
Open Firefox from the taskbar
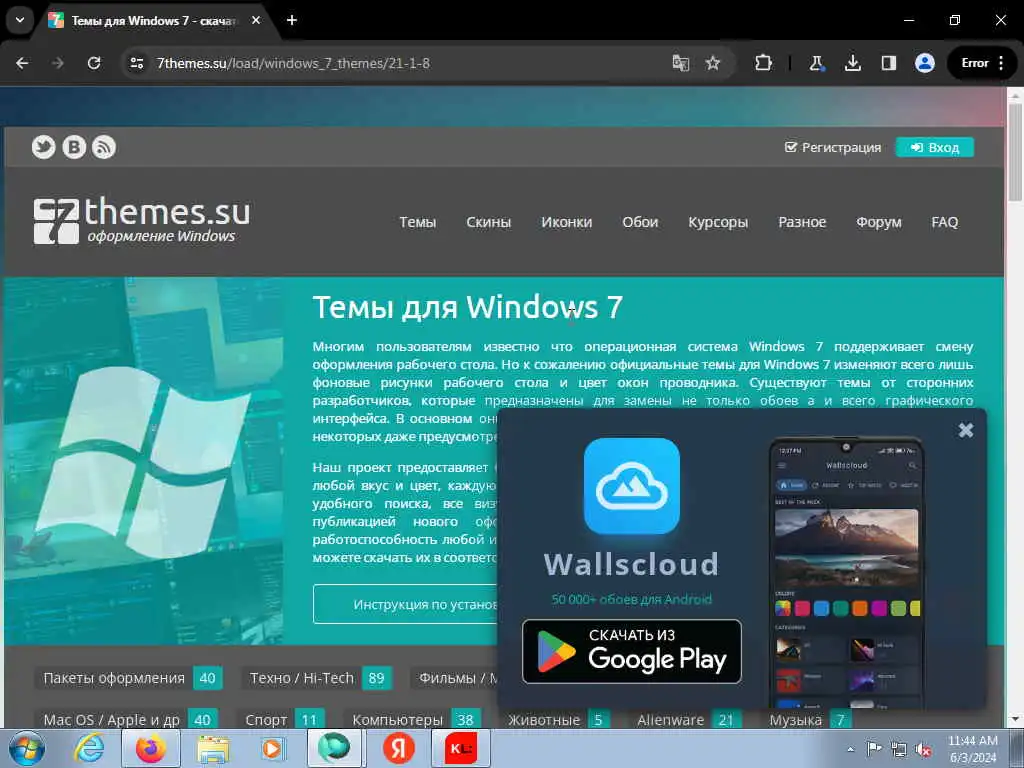pyautogui.click(x=151, y=748)
